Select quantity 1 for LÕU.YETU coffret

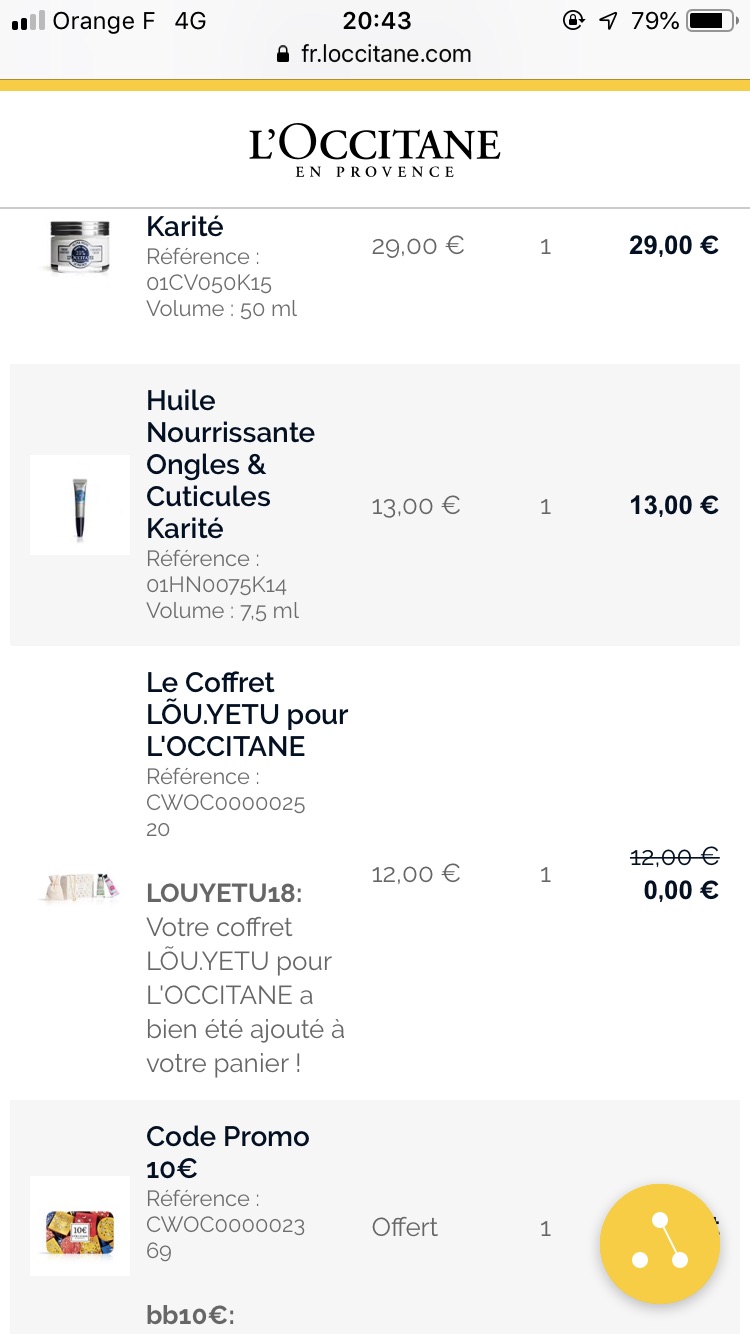point(545,875)
